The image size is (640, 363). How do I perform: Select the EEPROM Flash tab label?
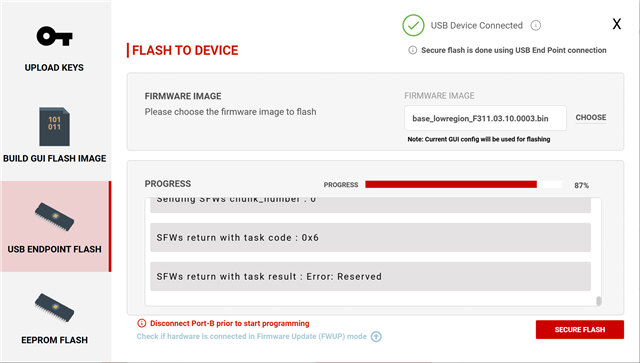coord(54,340)
